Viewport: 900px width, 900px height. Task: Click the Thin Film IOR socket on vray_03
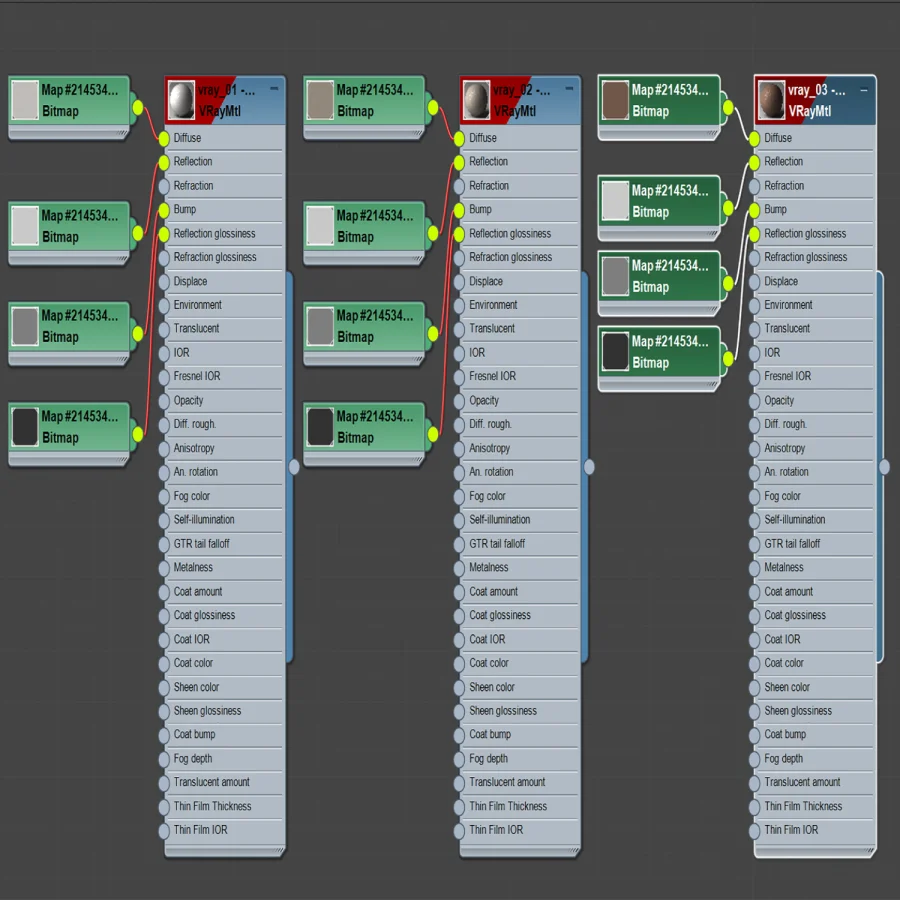pos(754,831)
